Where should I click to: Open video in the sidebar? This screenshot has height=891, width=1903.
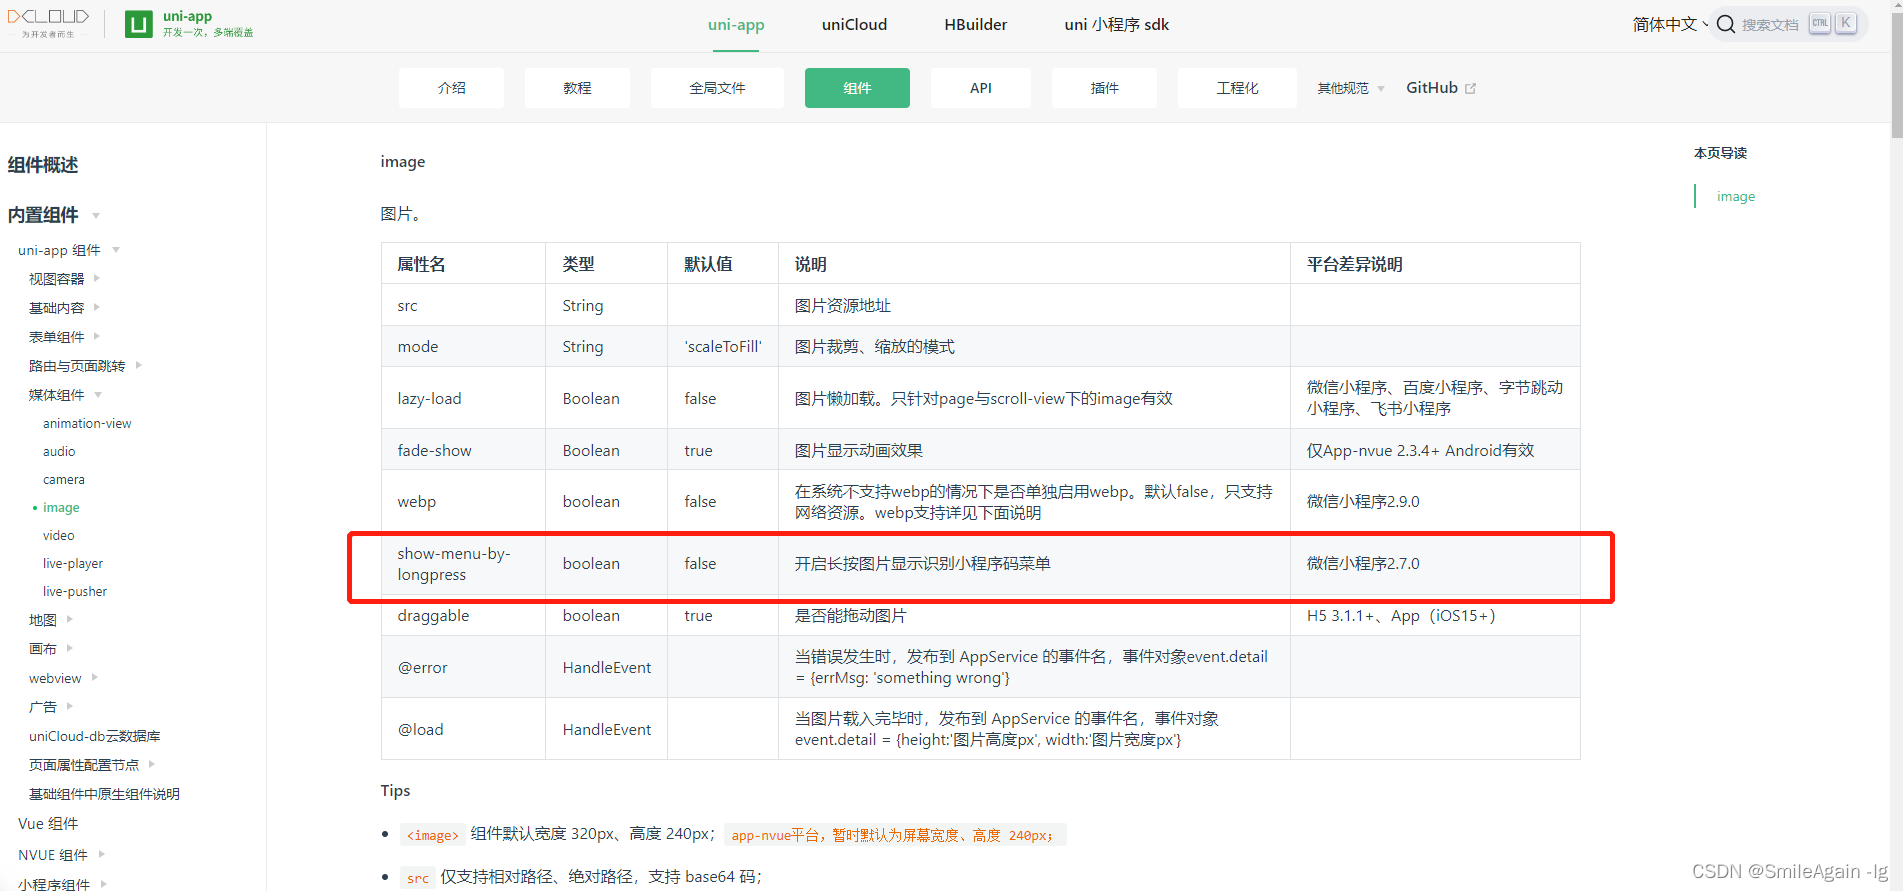(x=59, y=535)
